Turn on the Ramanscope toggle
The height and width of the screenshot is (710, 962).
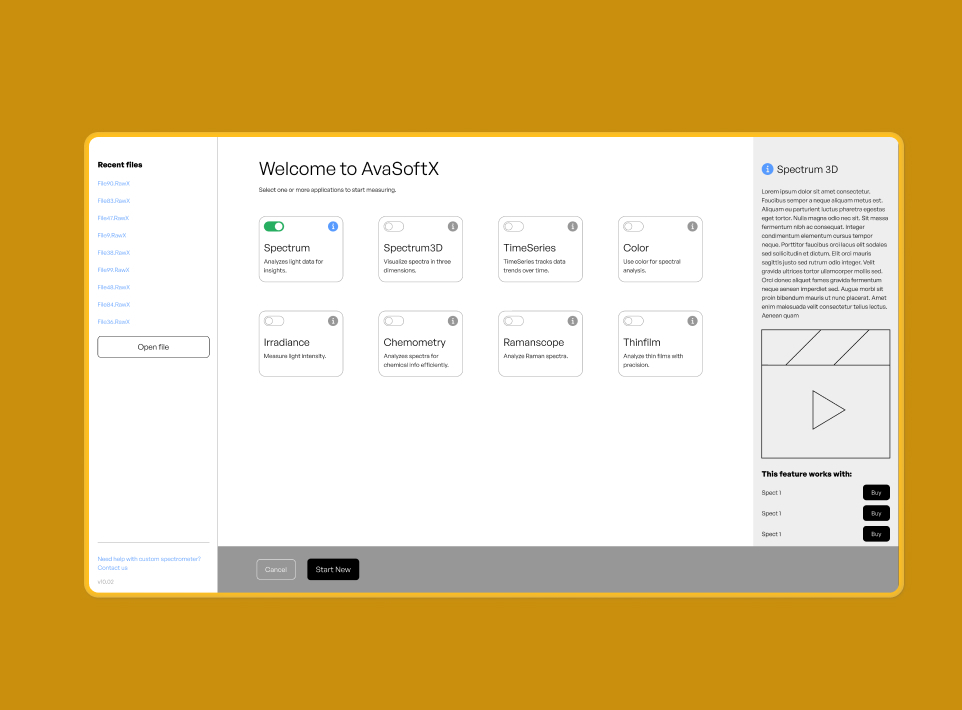pos(513,321)
